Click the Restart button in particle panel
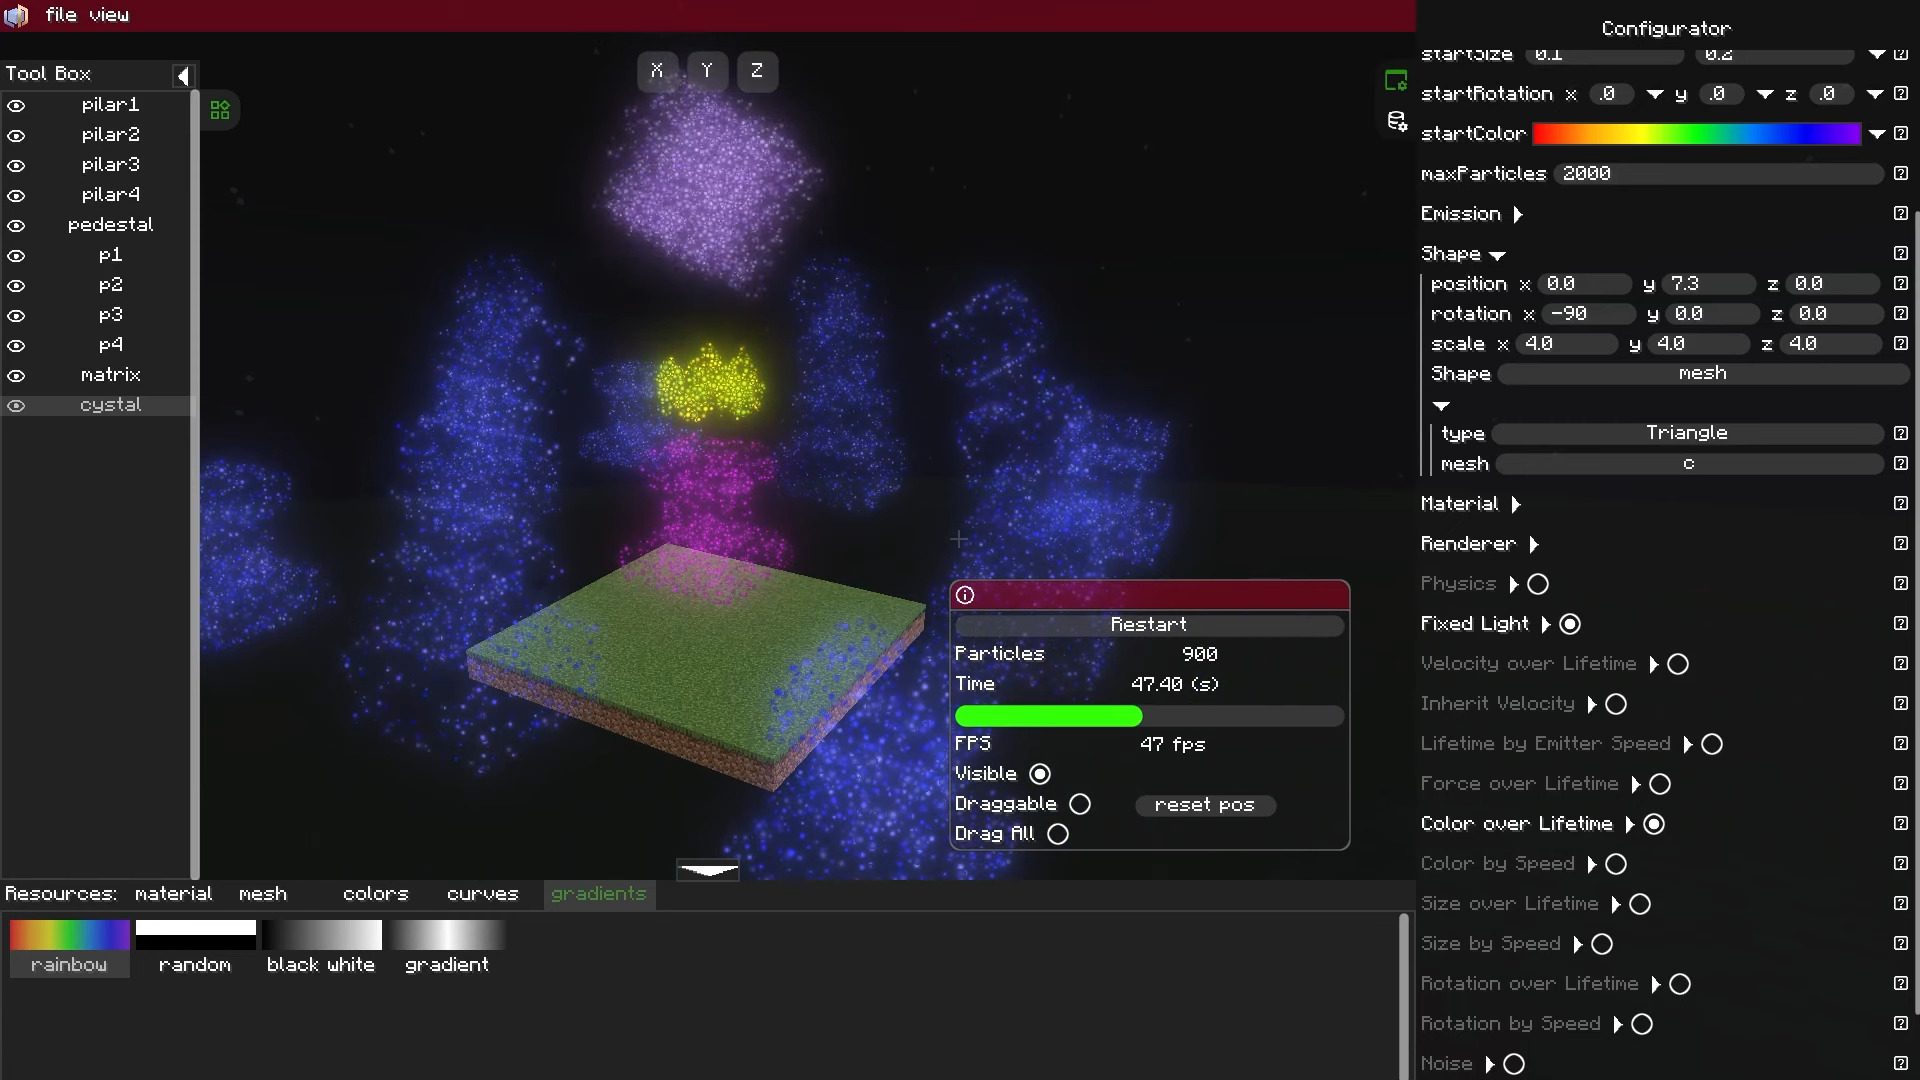Screen dimensions: 1920x1080 click(x=1146, y=624)
